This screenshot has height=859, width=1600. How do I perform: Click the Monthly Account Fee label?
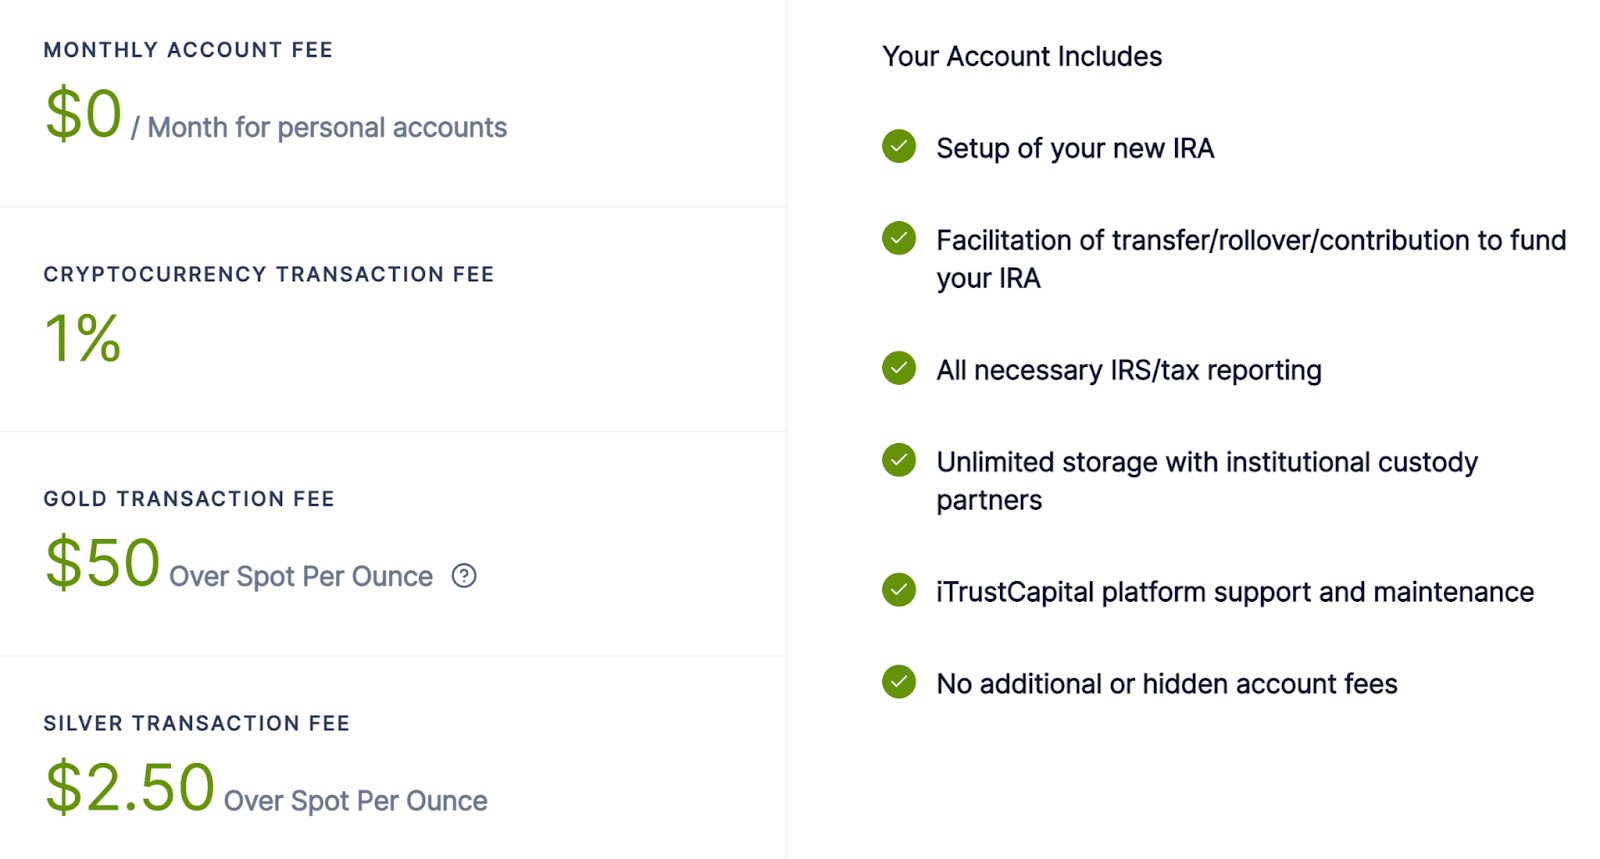[x=188, y=50]
